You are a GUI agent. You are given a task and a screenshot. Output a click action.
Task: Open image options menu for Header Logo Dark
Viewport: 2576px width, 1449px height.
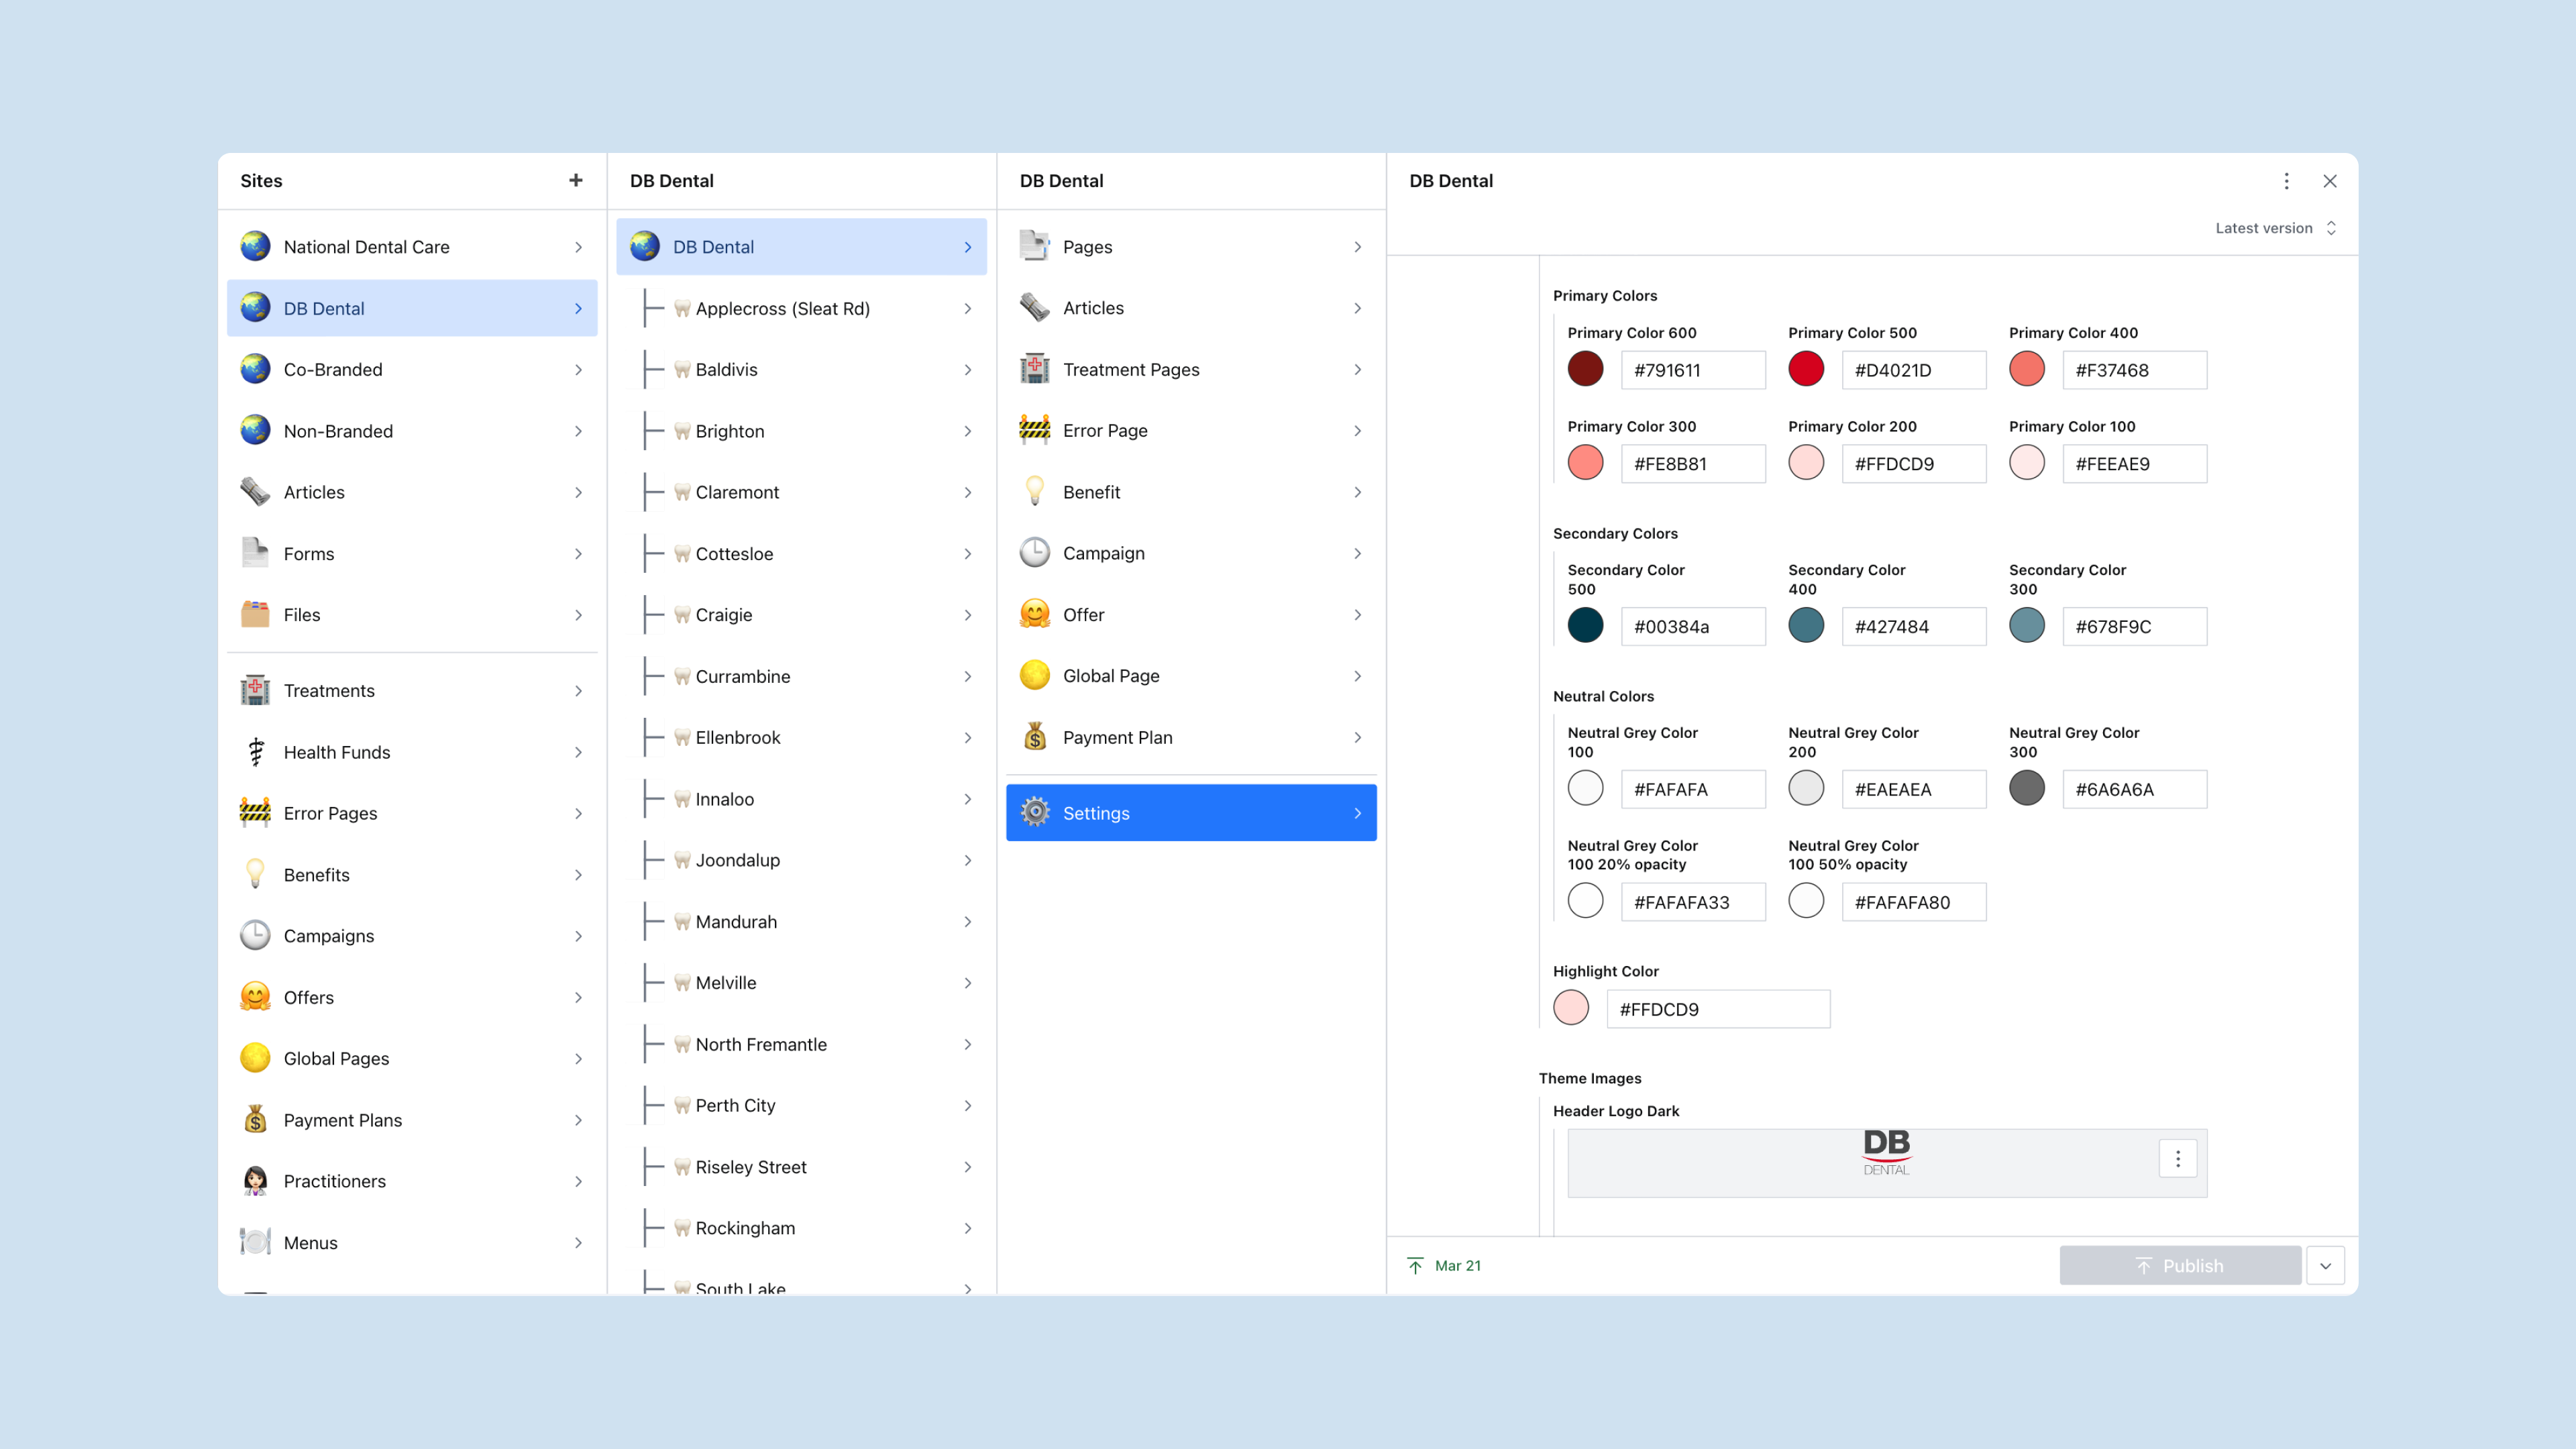coord(2178,1159)
